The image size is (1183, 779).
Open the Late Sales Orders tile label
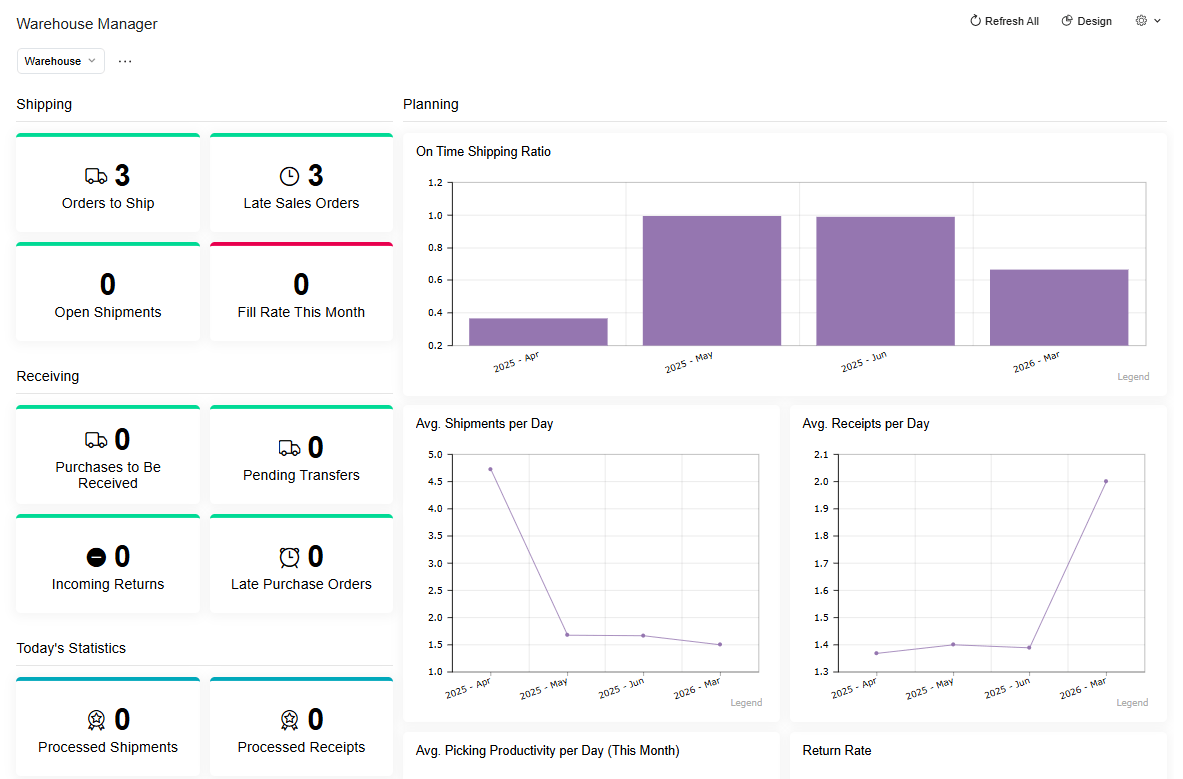click(301, 203)
